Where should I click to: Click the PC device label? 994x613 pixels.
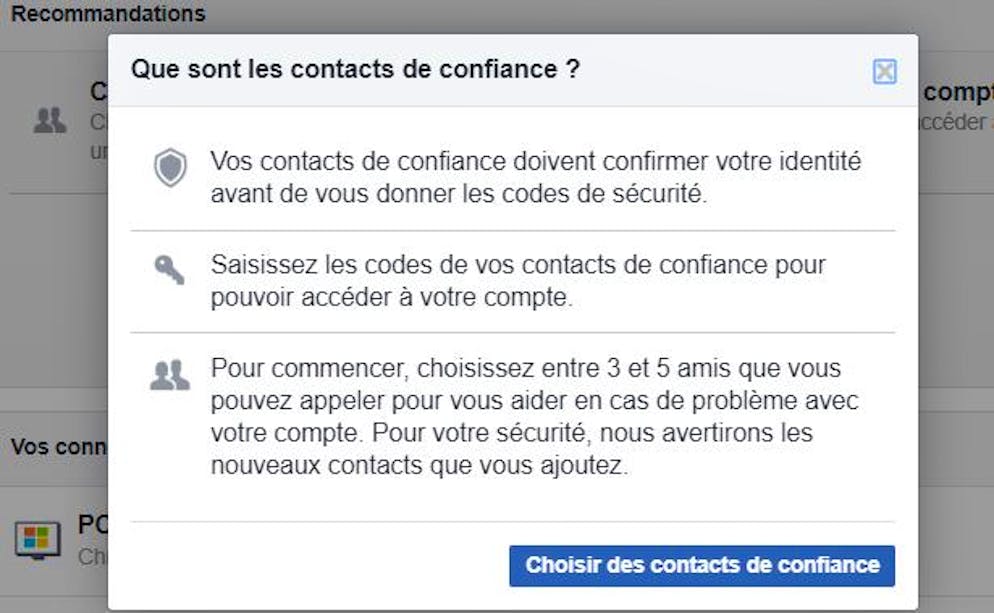click(x=93, y=525)
